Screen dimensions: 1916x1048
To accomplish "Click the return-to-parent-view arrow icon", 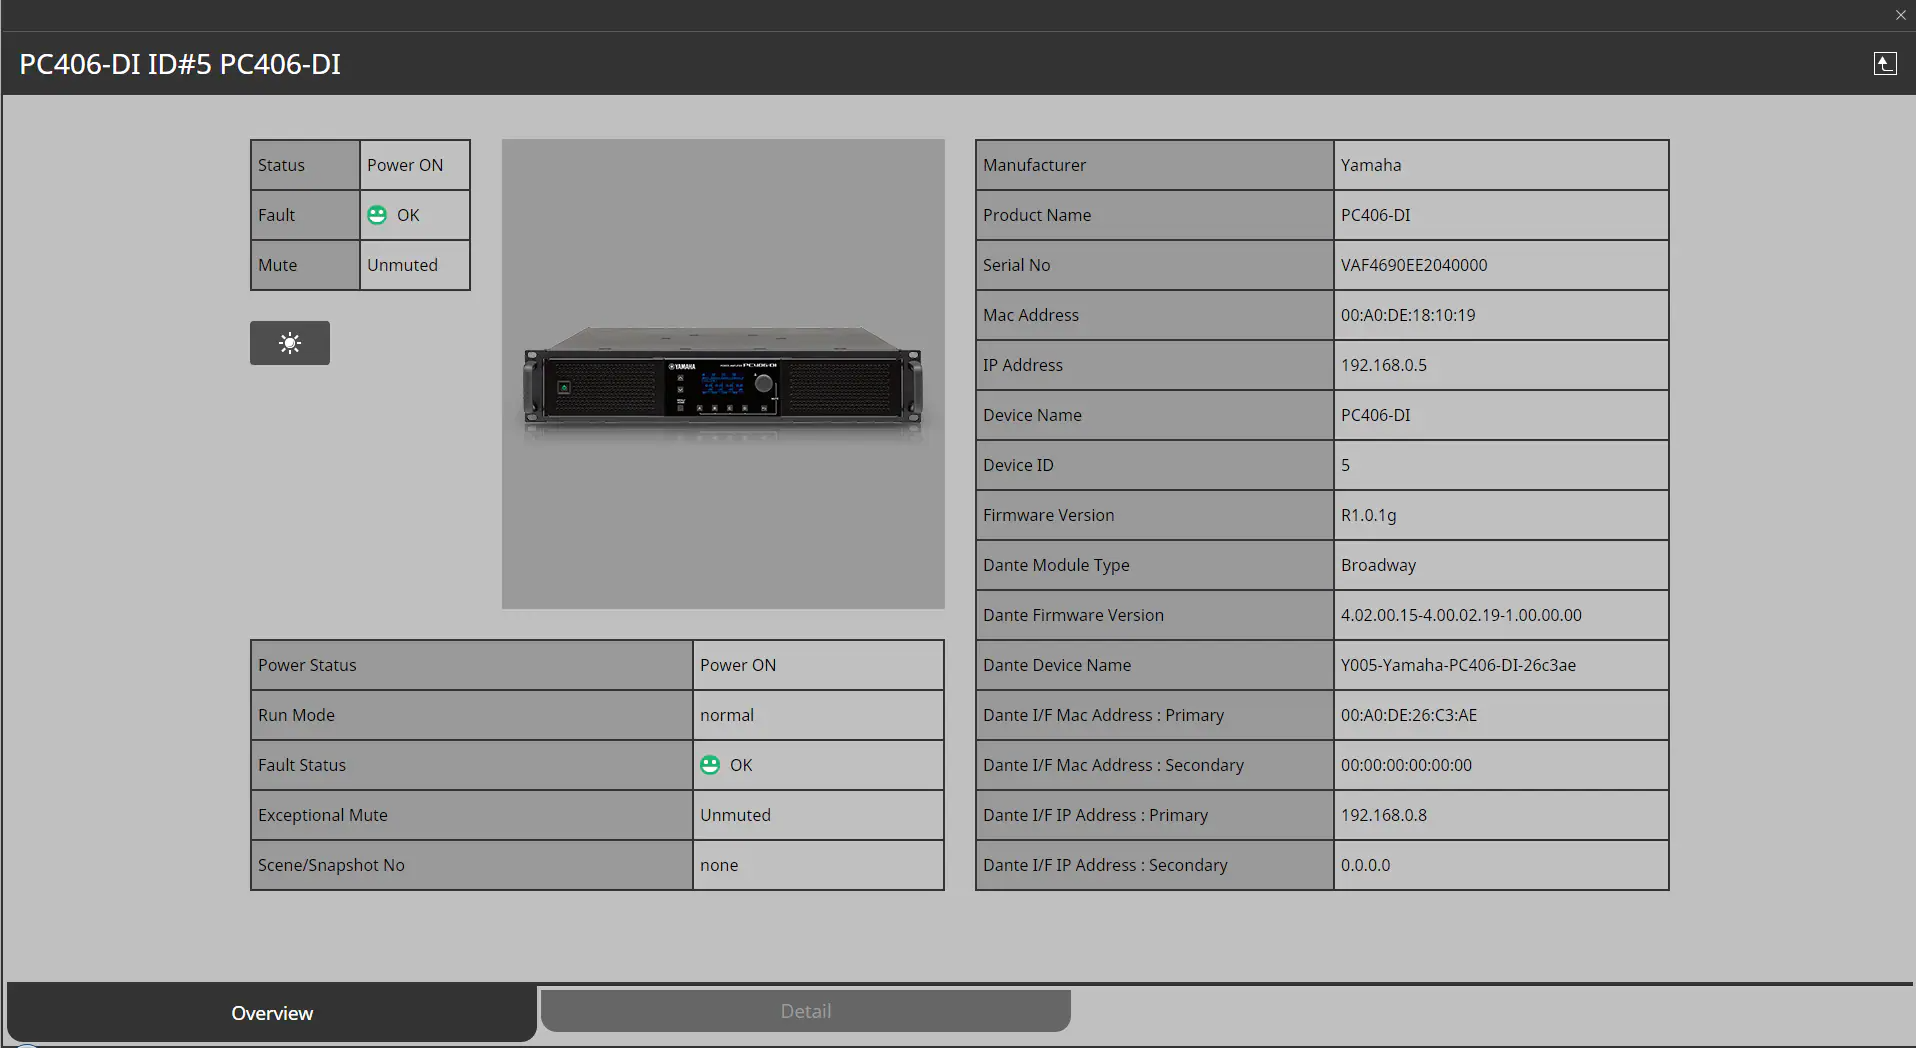I will pyautogui.click(x=1884, y=63).
